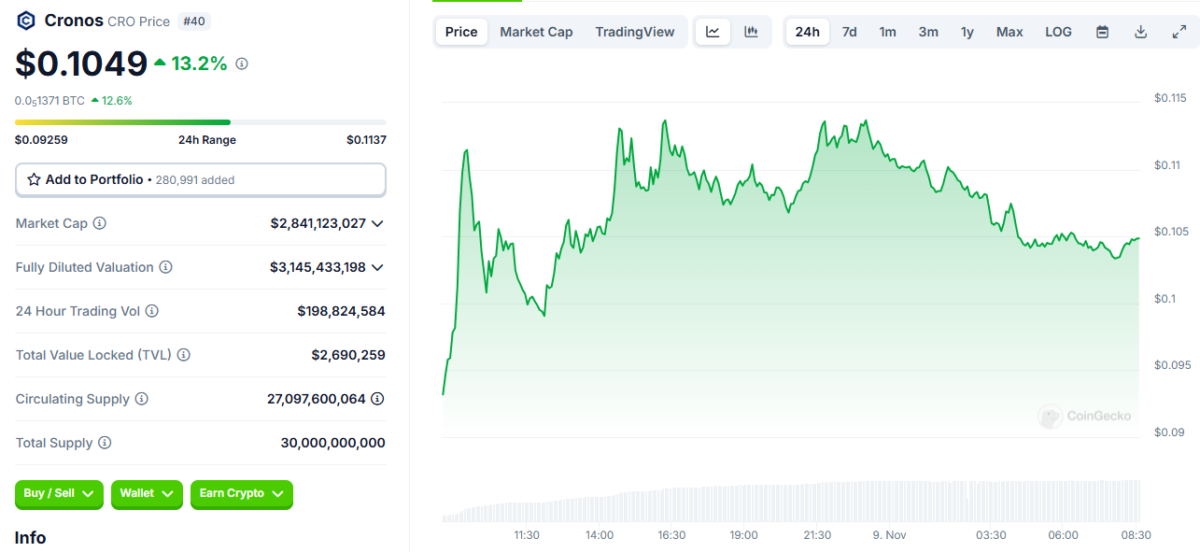Click the 24h Range price bar

click(x=200, y=122)
